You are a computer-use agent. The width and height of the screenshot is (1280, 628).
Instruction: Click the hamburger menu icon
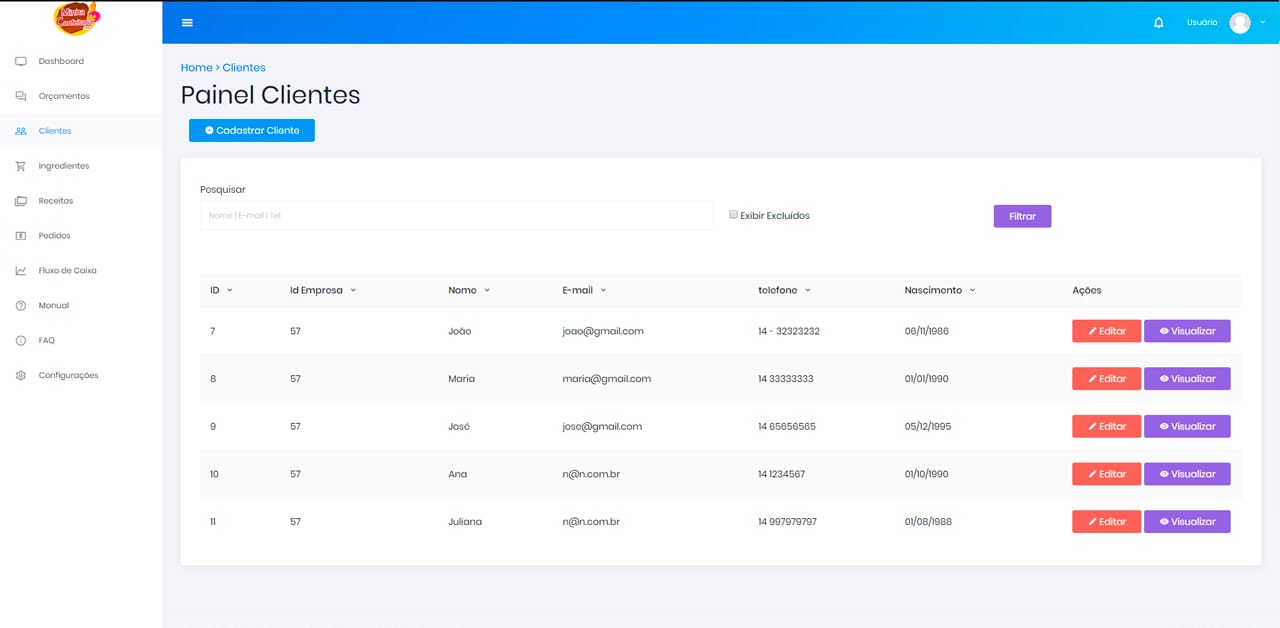(187, 23)
